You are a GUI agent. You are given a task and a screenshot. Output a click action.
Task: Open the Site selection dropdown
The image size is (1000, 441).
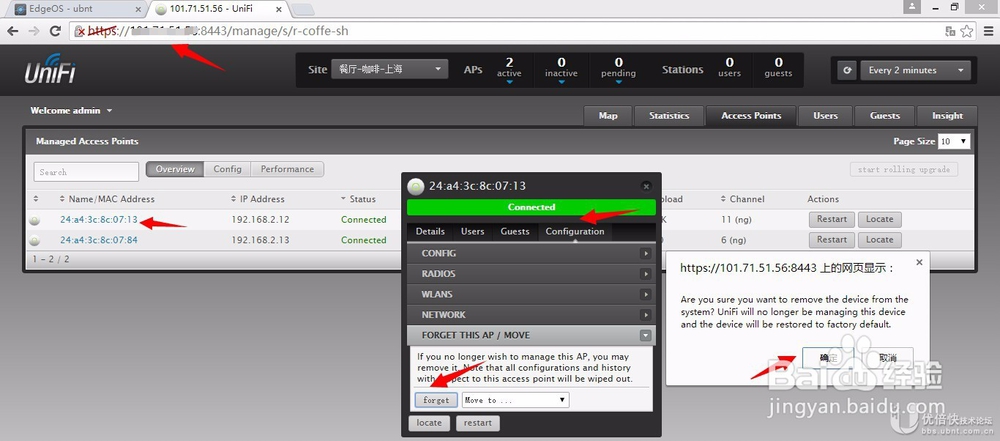(390, 70)
